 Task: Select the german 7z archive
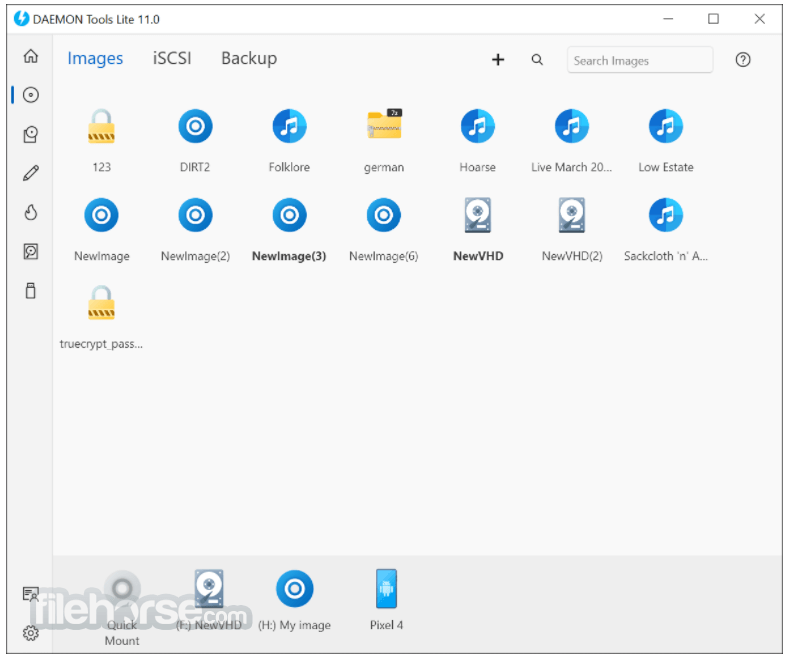[384, 140]
